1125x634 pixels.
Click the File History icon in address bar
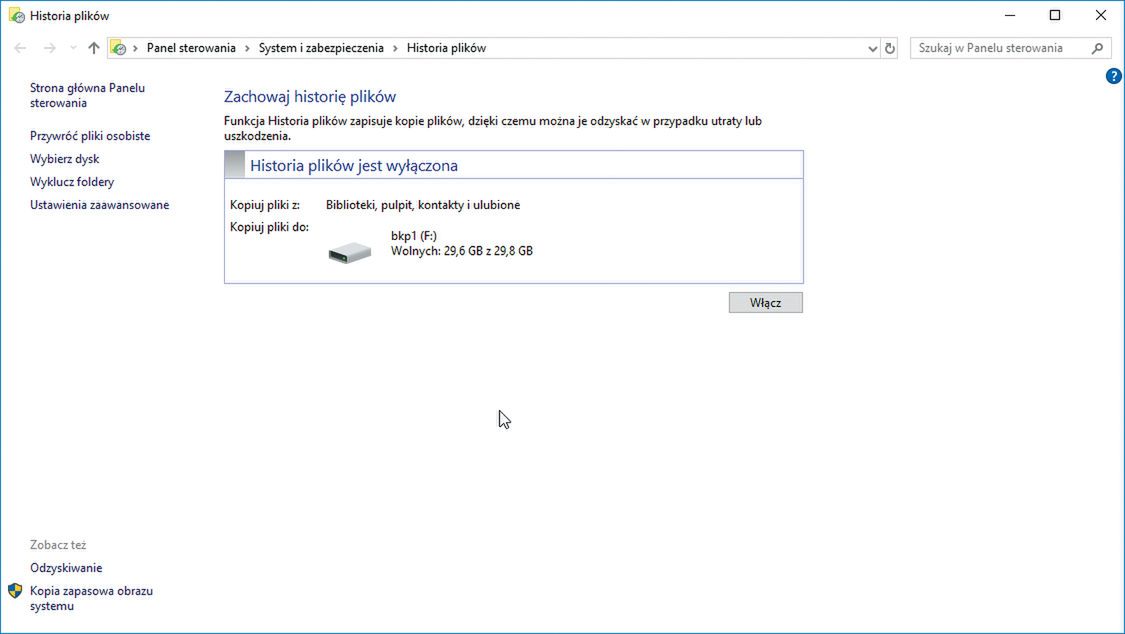(x=118, y=48)
